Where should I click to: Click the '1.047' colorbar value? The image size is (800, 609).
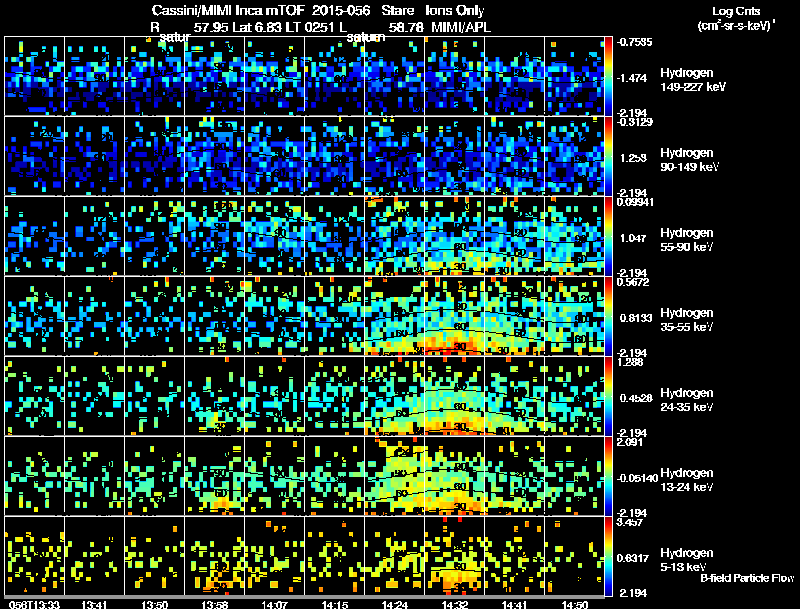click(x=633, y=238)
